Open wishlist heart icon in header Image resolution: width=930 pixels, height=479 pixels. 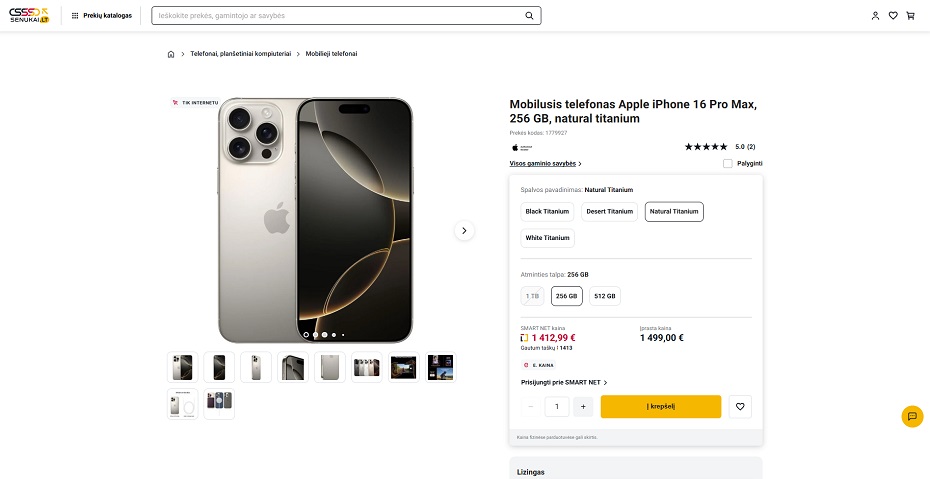[x=893, y=16]
